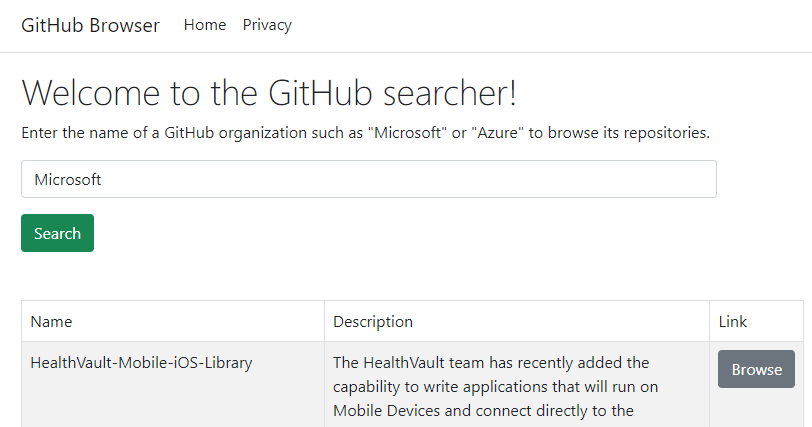Viewport: 812px width, 427px height.
Task: Browse the HealthVault-Mobile-iOS-Library repository
Action: coord(756,370)
